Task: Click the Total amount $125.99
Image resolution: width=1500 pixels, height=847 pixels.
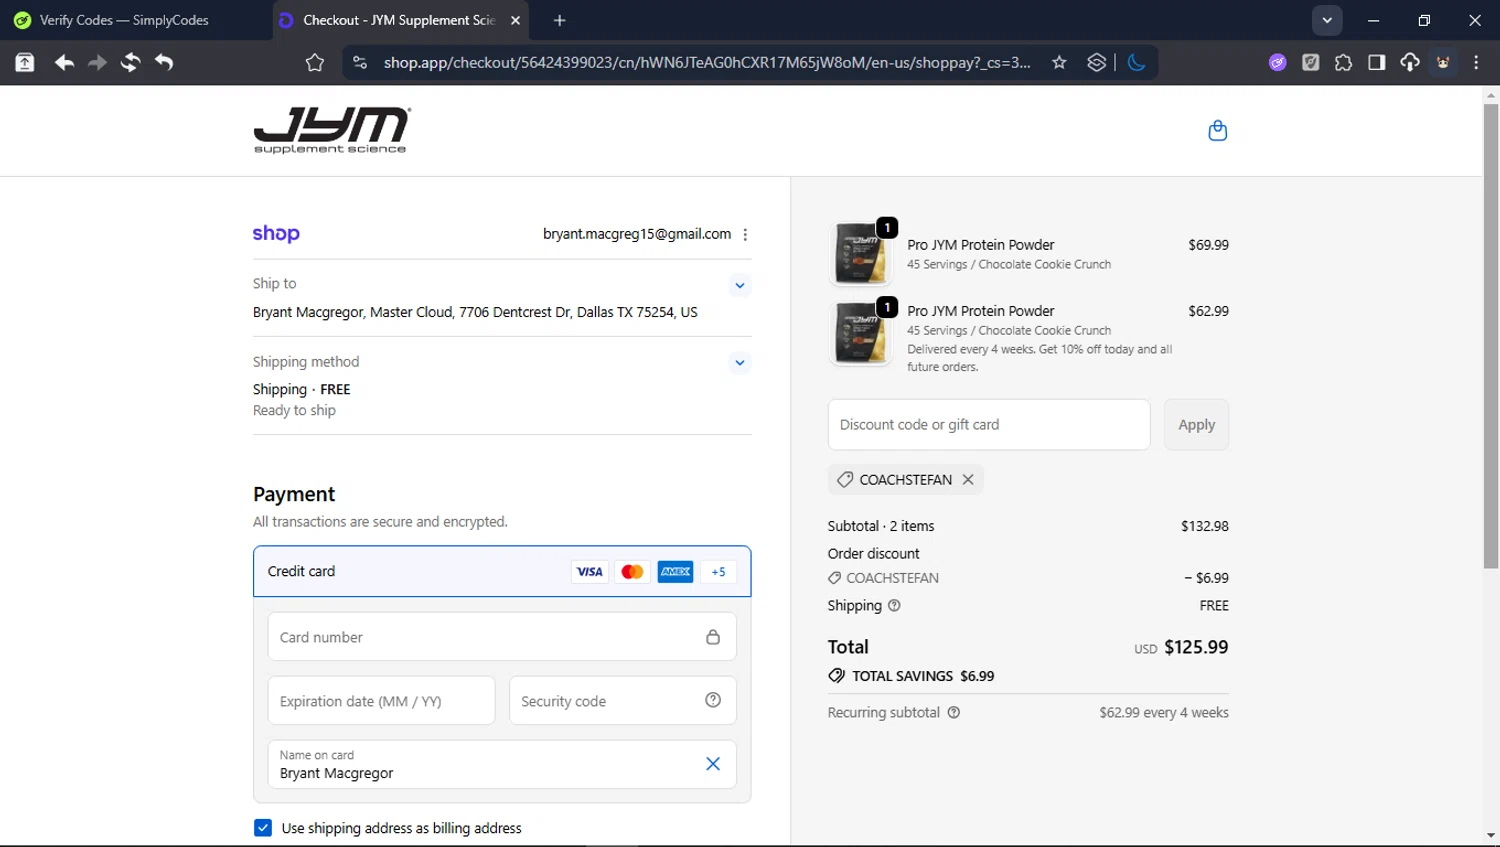Action: point(1196,647)
